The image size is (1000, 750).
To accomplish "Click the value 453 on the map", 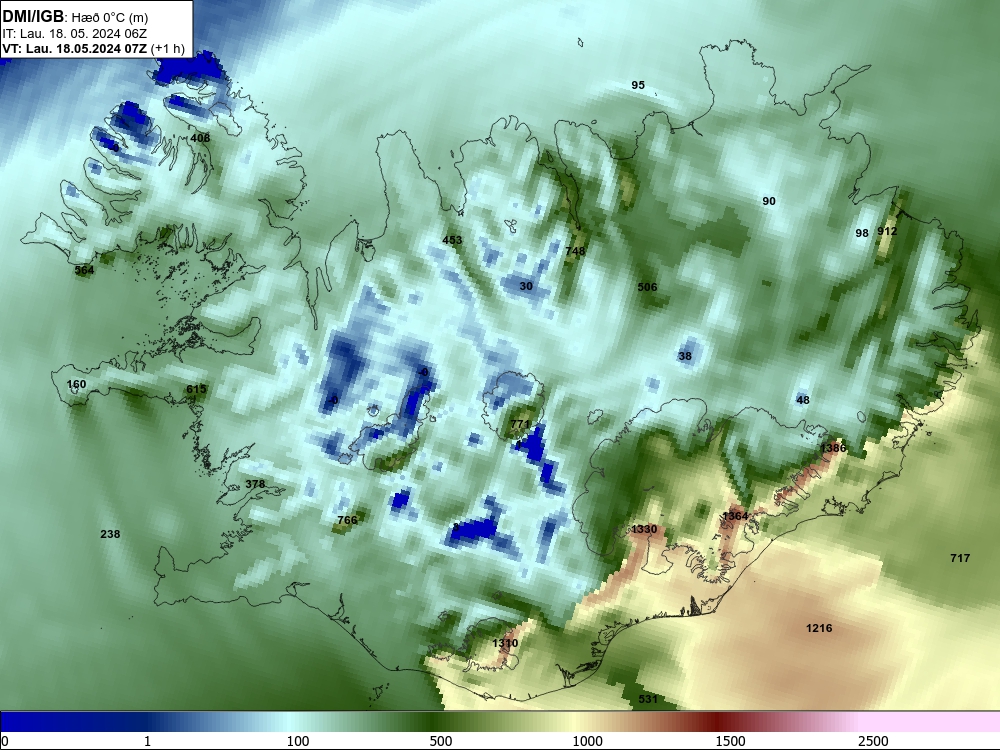I will 452,240.
